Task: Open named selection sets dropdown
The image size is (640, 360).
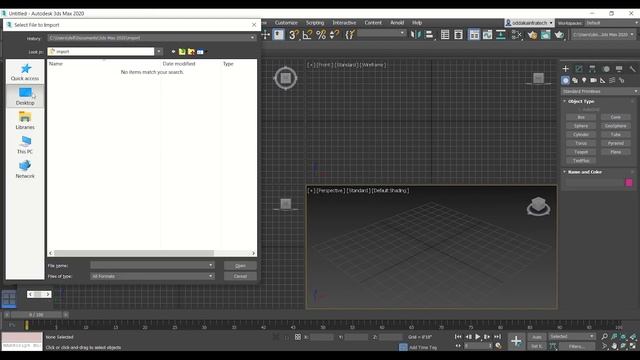Action: tap(382, 33)
